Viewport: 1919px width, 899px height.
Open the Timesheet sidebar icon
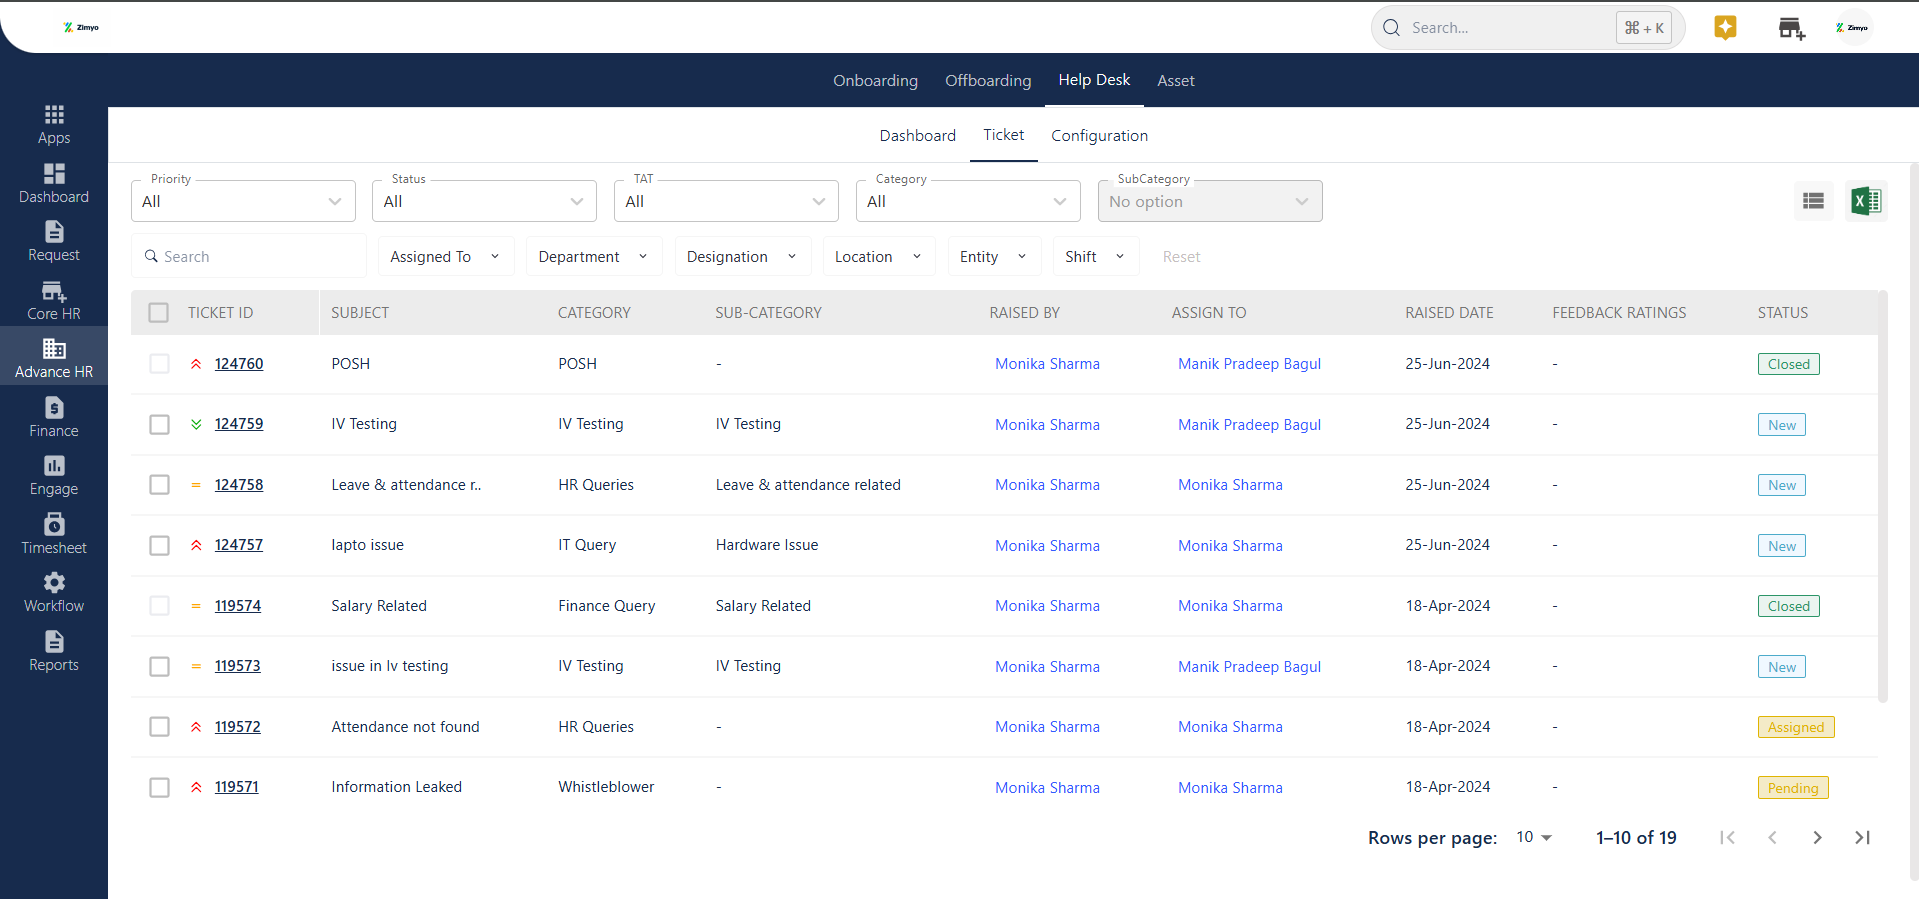pos(54,524)
